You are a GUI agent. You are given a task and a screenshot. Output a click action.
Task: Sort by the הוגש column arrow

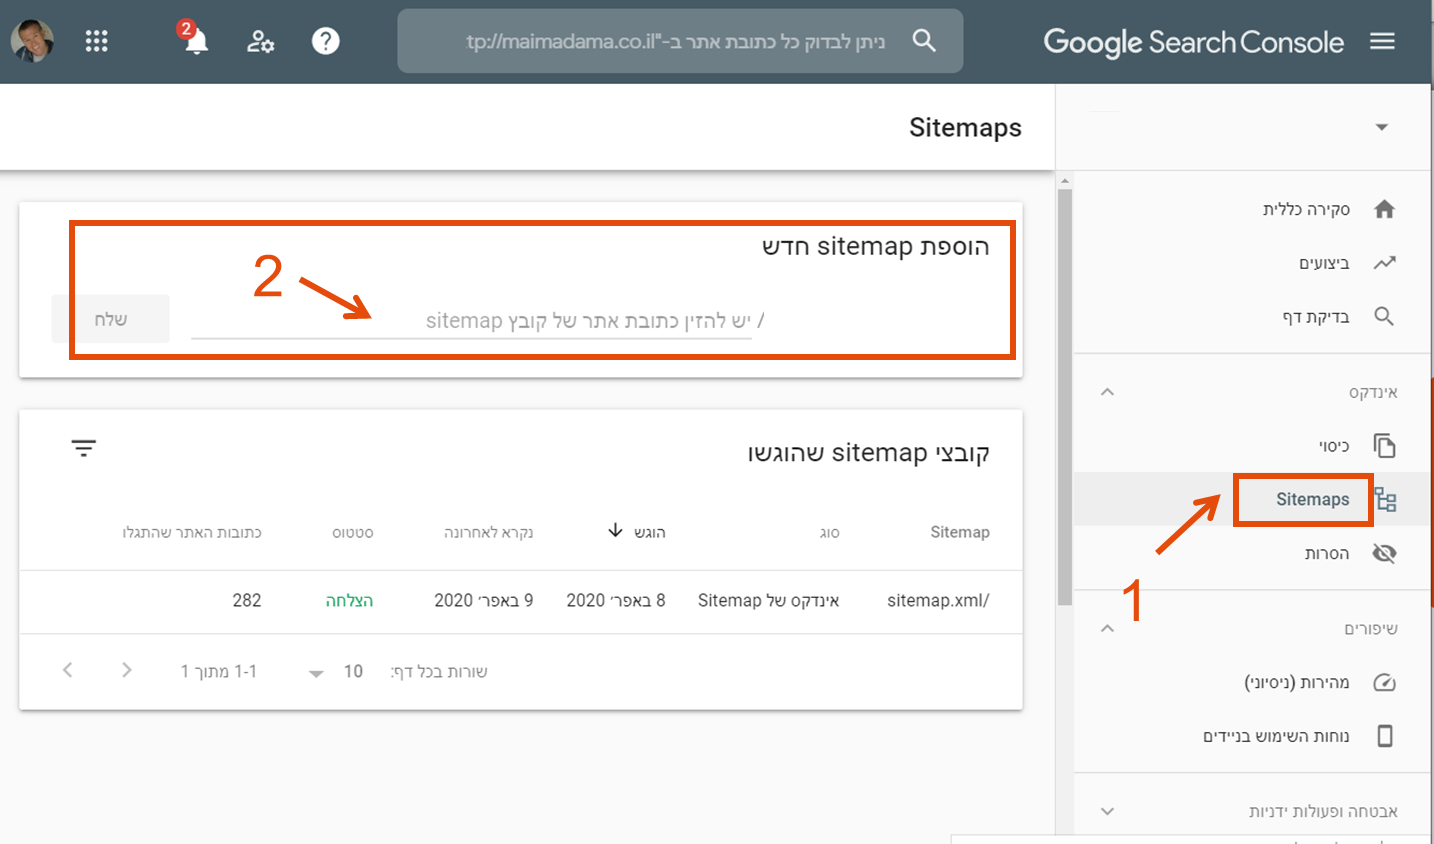pos(615,530)
